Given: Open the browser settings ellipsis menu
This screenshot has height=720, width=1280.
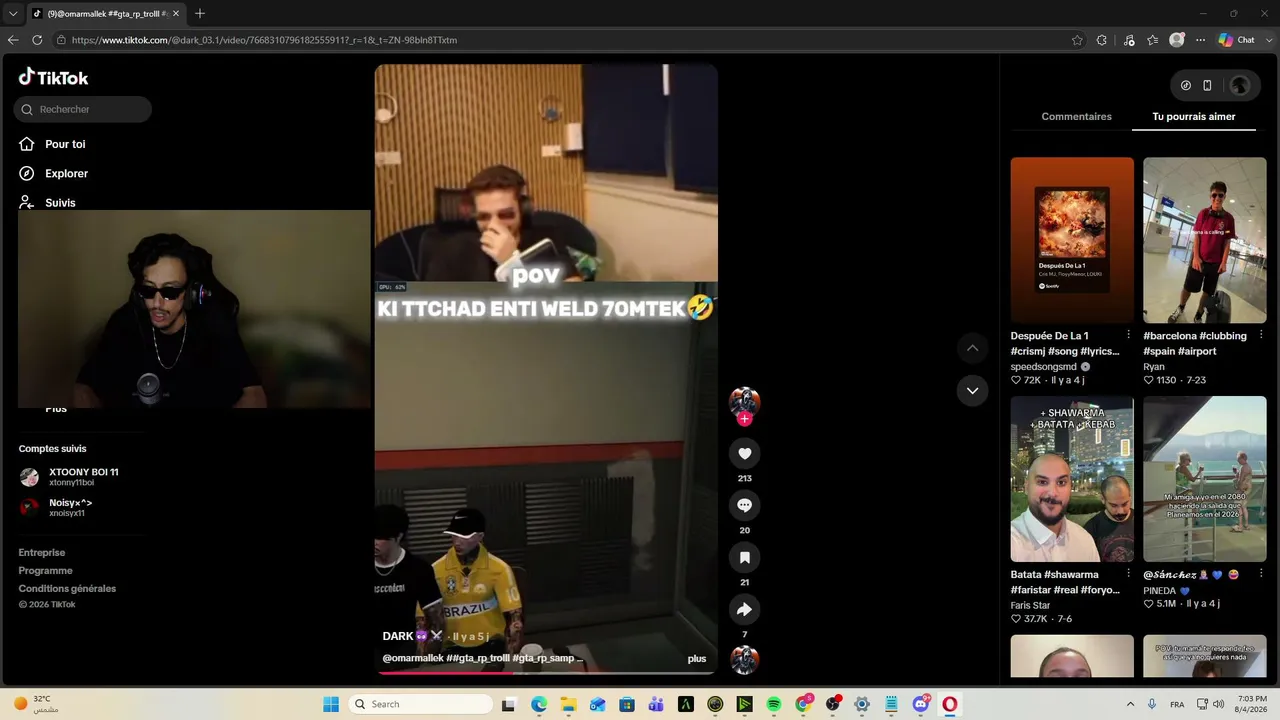Looking at the screenshot, I should pyautogui.click(x=1200, y=40).
